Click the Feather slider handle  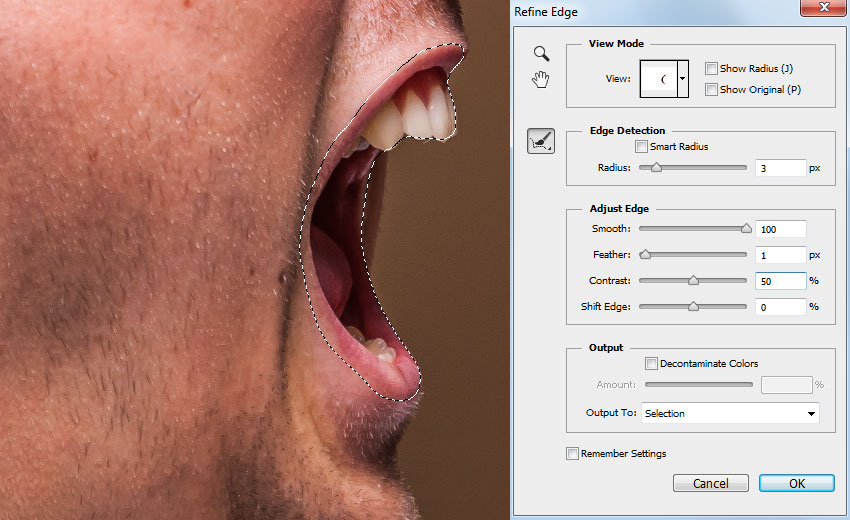pyautogui.click(x=645, y=254)
